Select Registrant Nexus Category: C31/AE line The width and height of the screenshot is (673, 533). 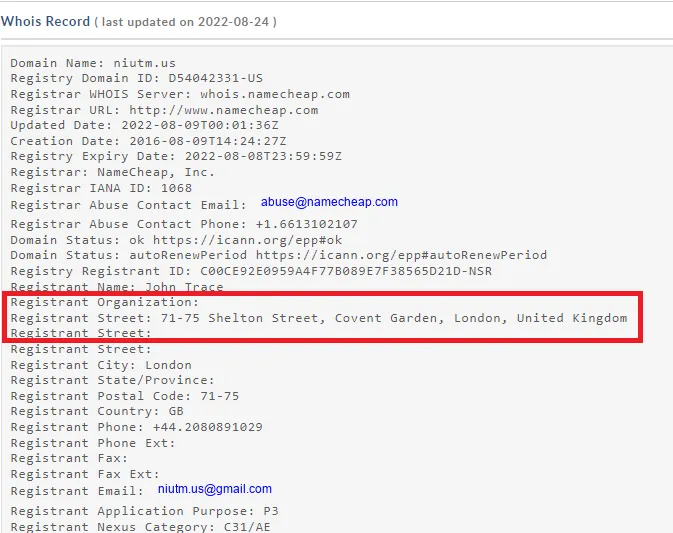pyautogui.click(x=141, y=527)
